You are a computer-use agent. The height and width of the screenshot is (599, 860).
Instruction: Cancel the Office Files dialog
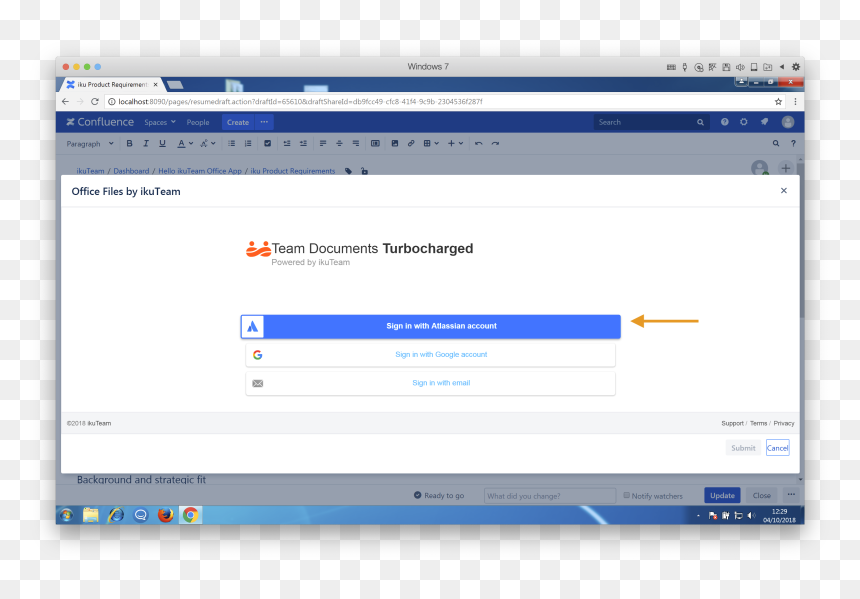tap(778, 448)
